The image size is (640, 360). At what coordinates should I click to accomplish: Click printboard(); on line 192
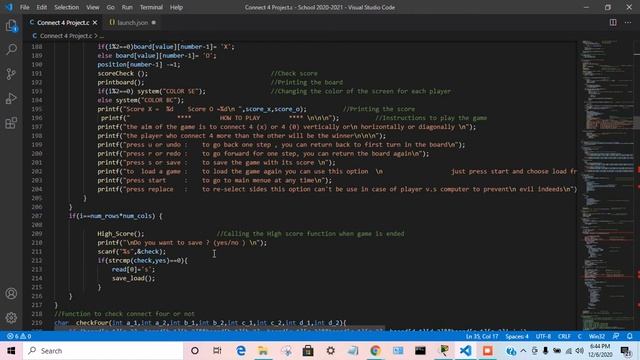coord(121,82)
